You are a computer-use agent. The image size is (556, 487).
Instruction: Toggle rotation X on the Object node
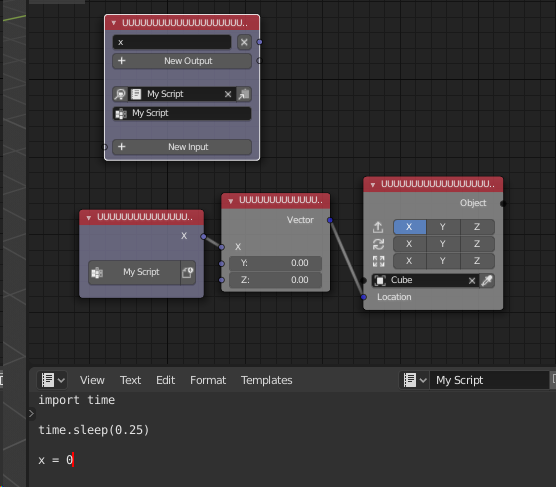410,244
